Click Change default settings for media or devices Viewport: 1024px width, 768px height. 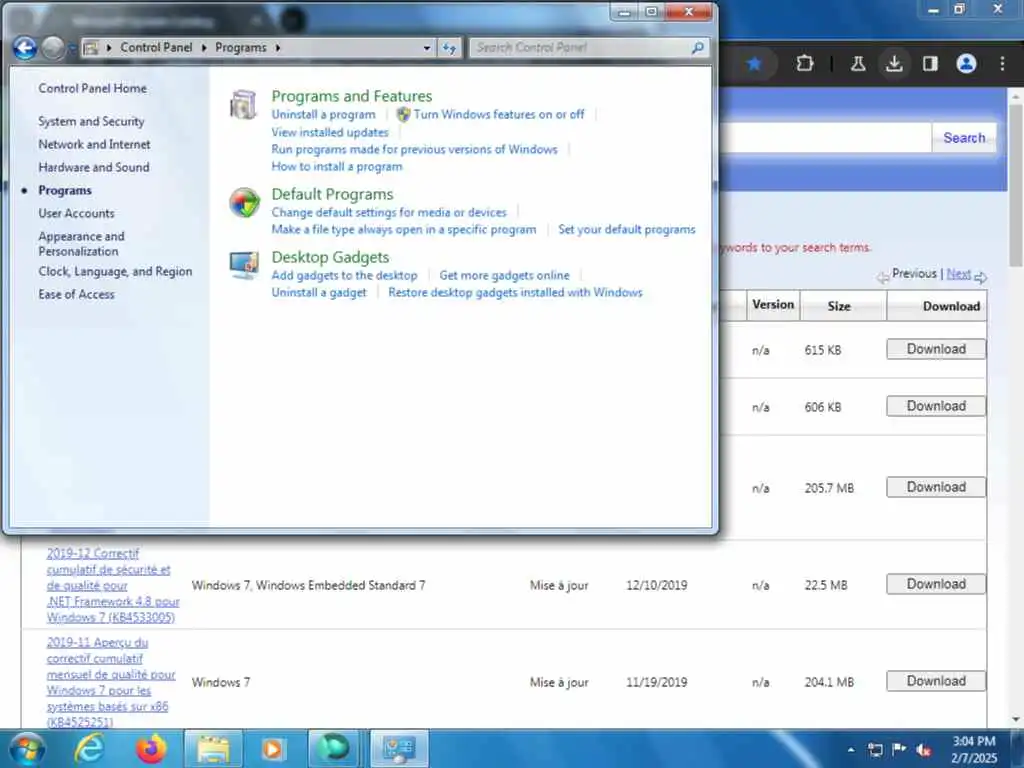click(389, 212)
